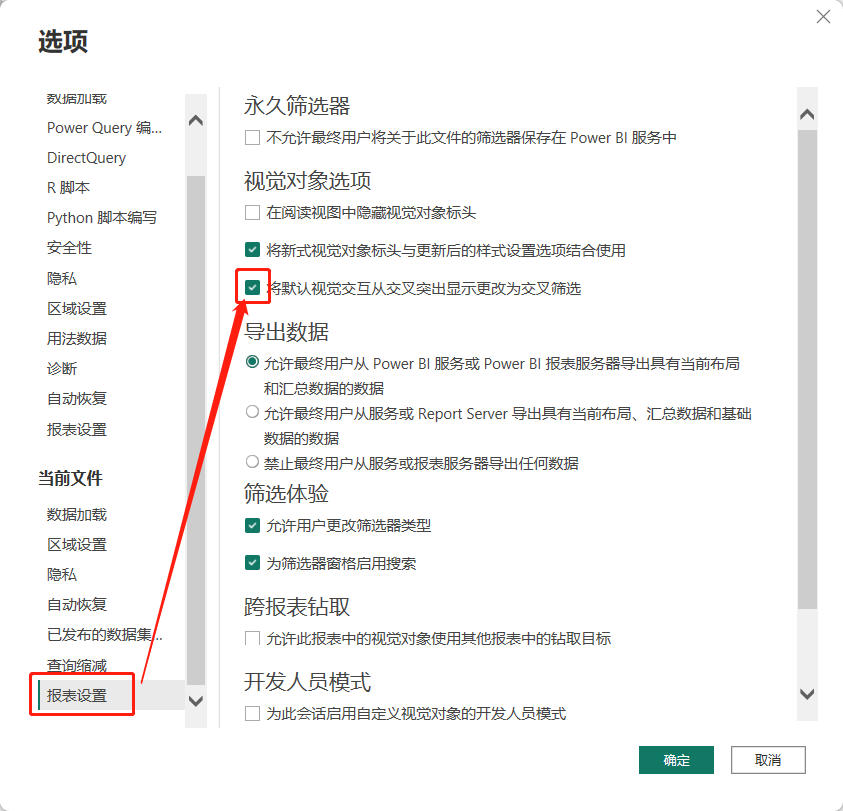
Task: Open 当前文件 隐私 settings
Action: click(x=62, y=574)
